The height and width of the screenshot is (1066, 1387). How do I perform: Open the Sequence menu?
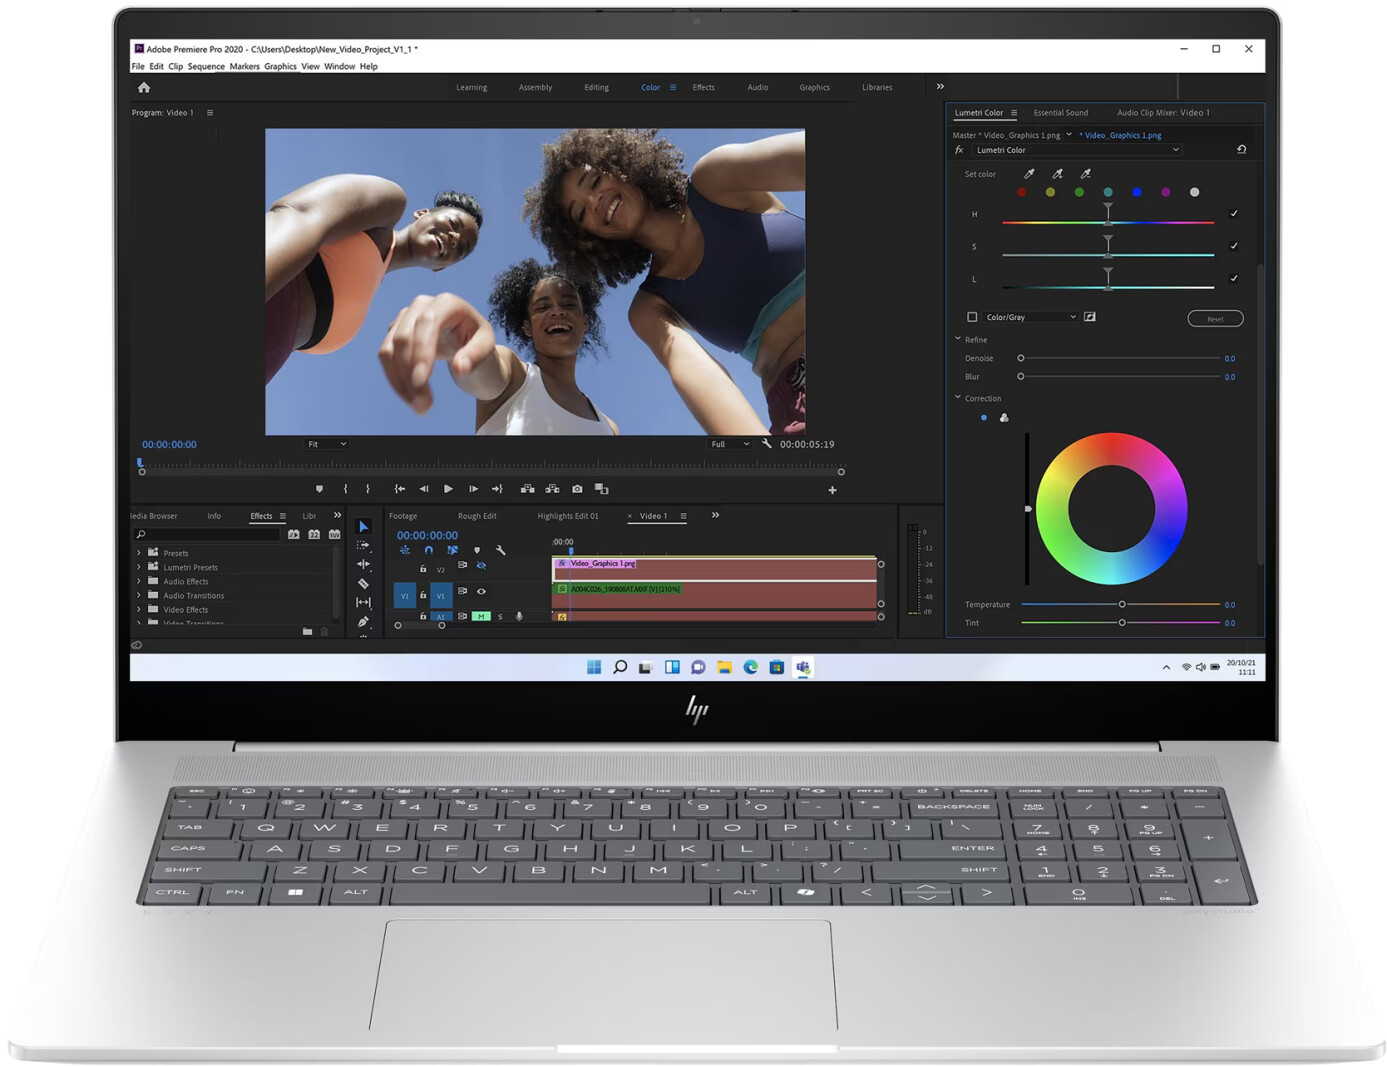pyautogui.click(x=206, y=67)
